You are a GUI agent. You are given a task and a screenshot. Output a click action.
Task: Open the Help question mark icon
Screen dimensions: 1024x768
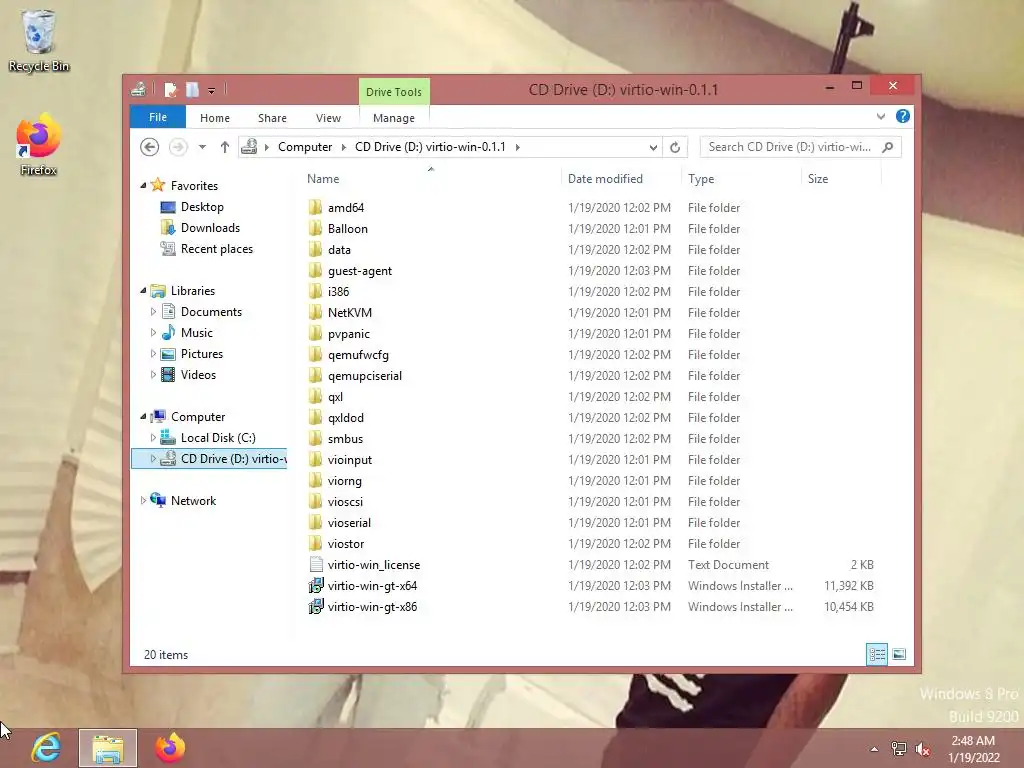pos(903,116)
